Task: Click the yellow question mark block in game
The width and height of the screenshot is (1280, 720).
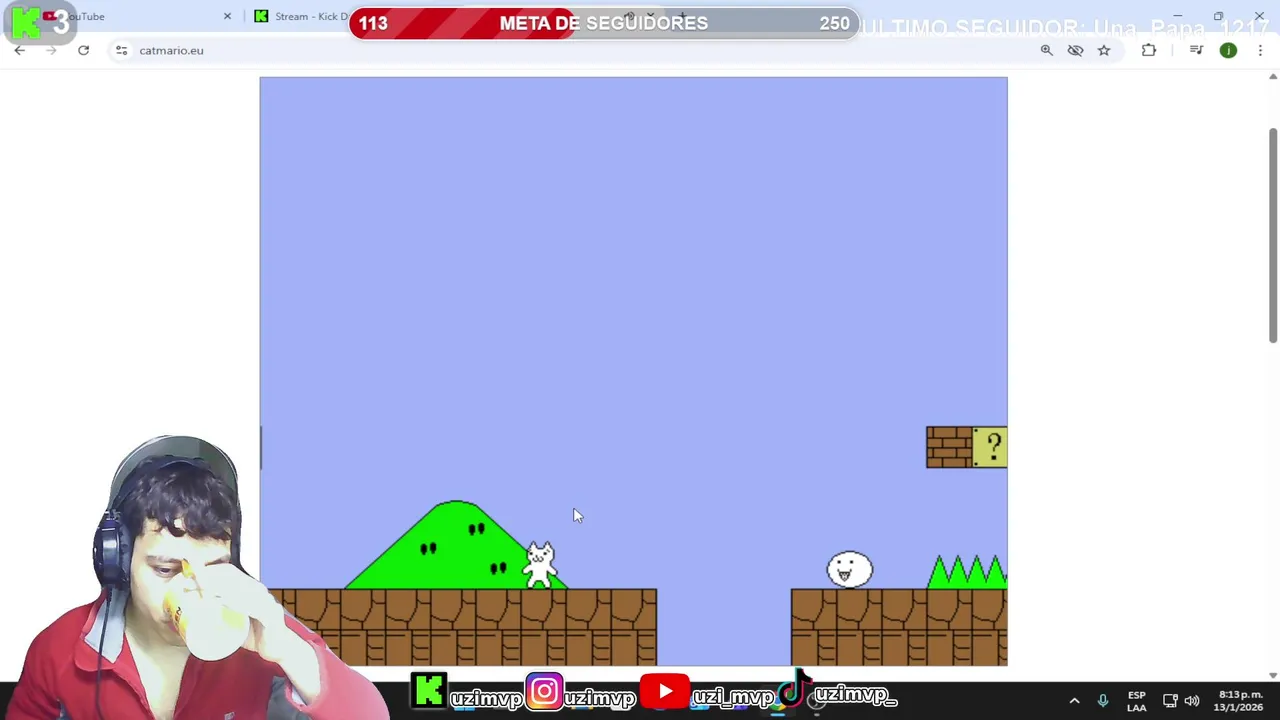Action: pyautogui.click(x=989, y=447)
